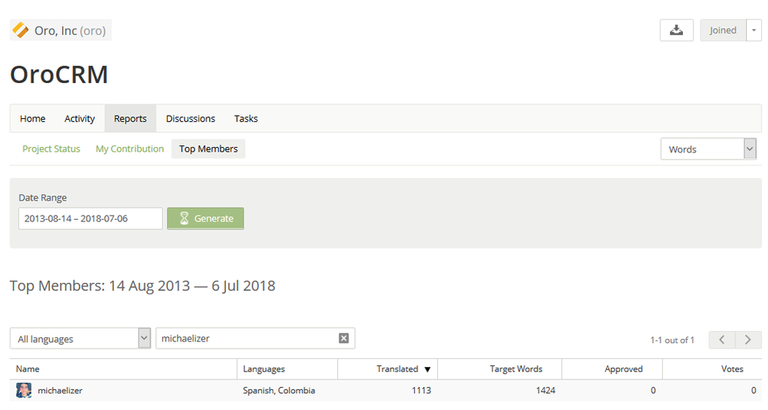This screenshot has height=410, width=768.
Task: Click the Oro, Inc pencil logo icon
Action: 20,30
